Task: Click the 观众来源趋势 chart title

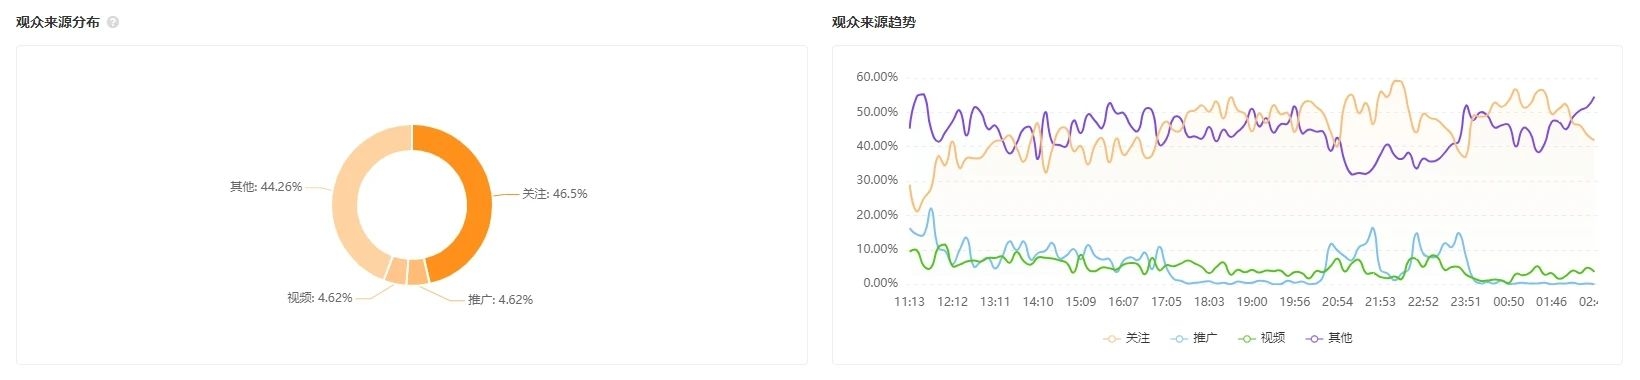Action: [873, 22]
